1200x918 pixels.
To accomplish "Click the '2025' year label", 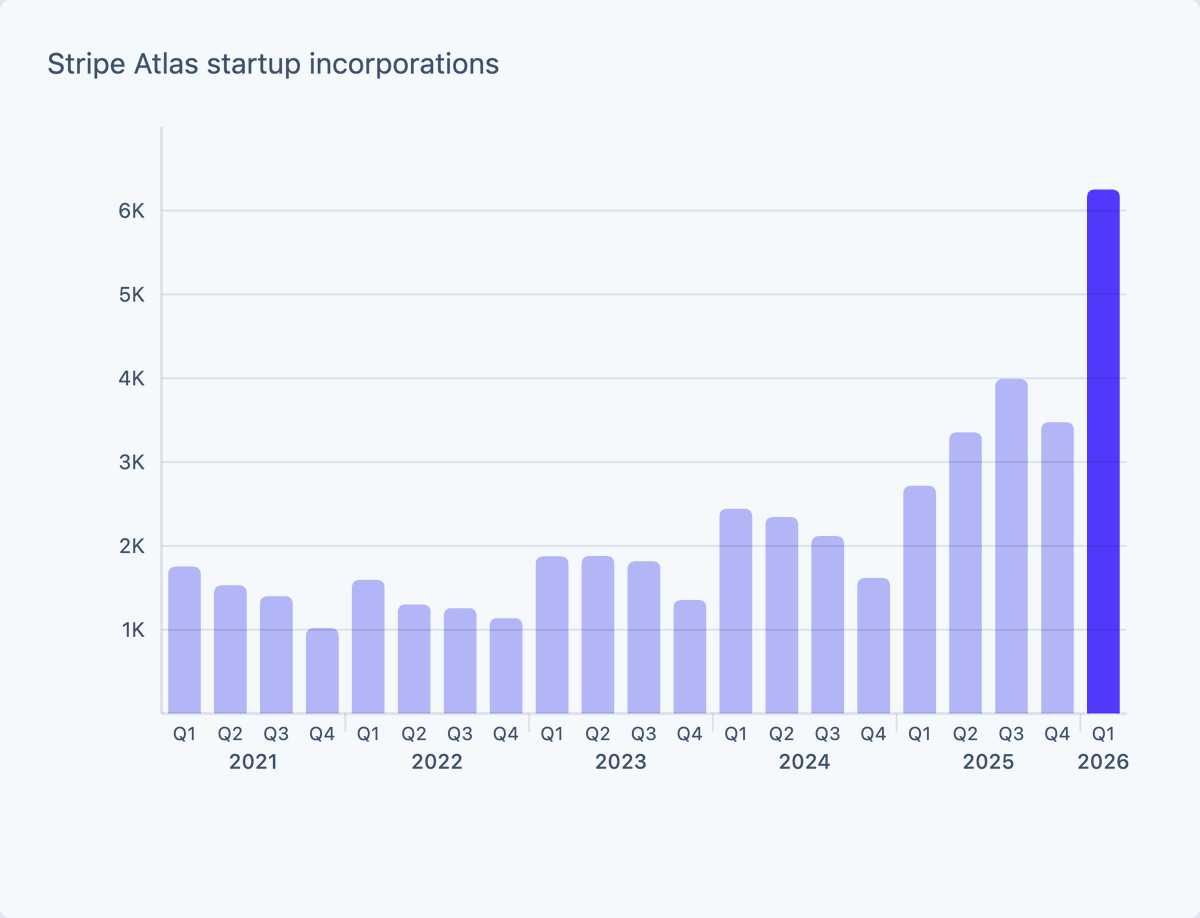I will pos(988,762).
